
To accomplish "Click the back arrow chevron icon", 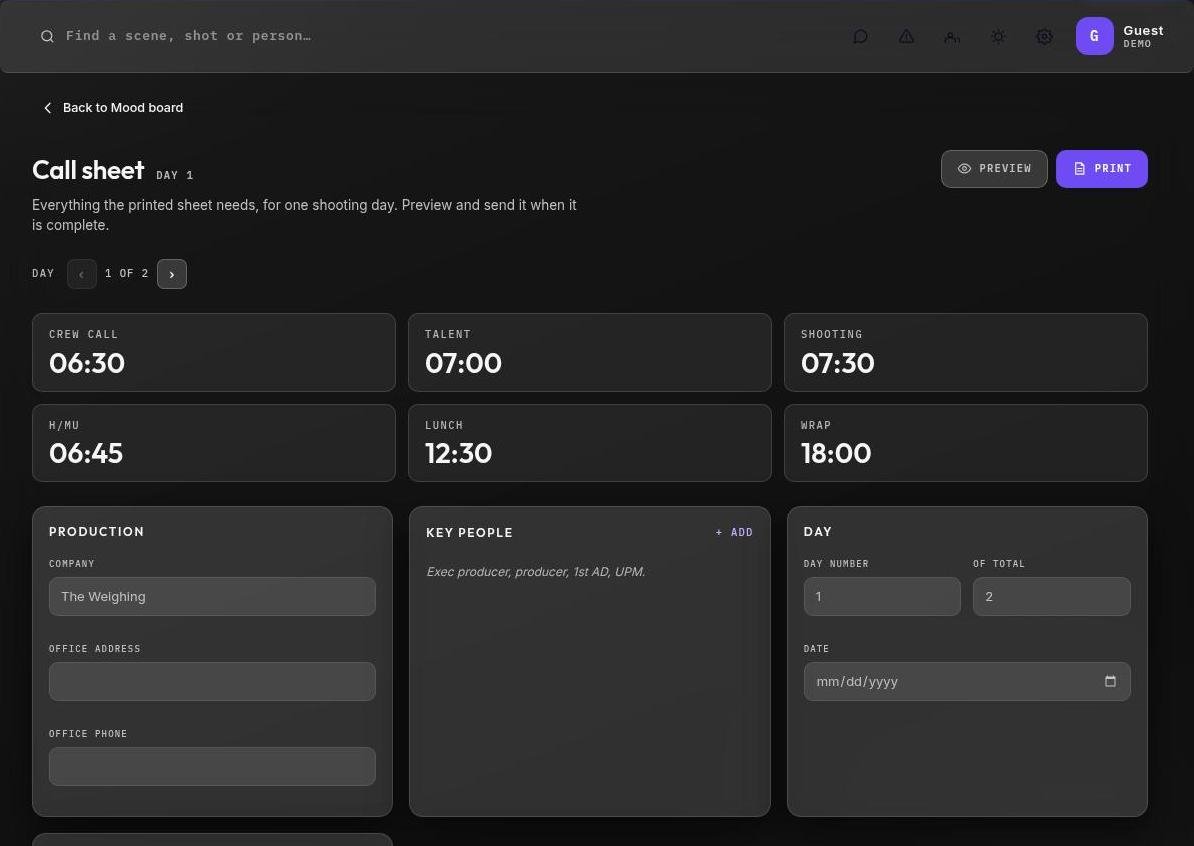I will point(48,108).
